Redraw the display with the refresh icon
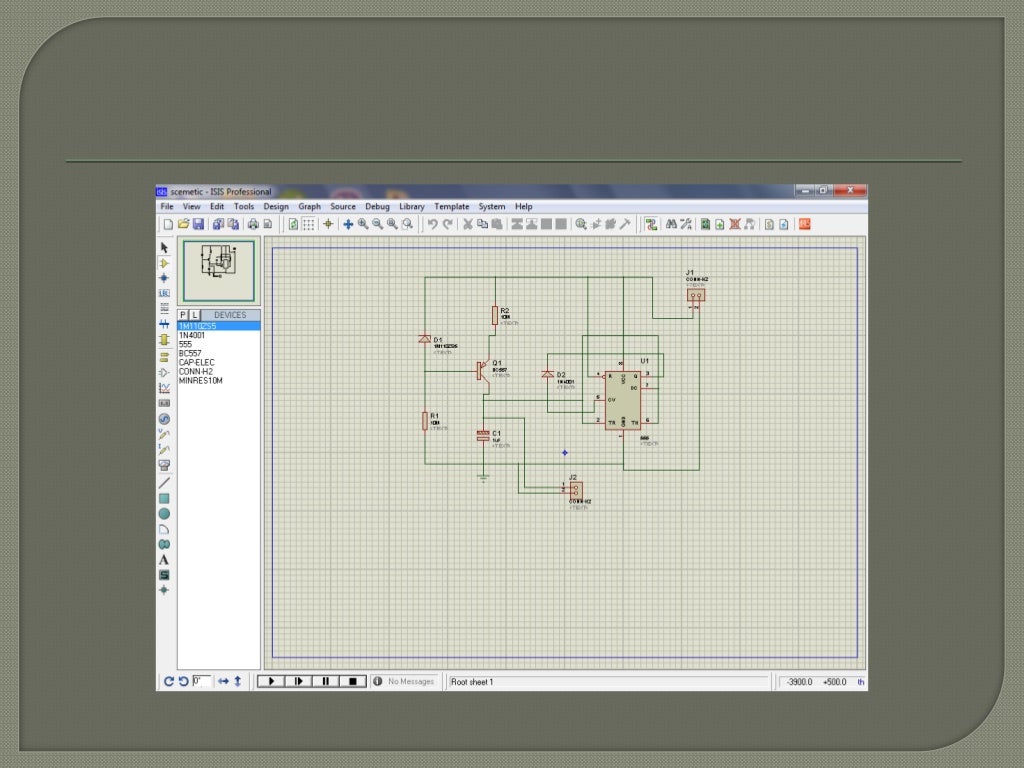The width and height of the screenshot is (1024, 768). (293, 225)
